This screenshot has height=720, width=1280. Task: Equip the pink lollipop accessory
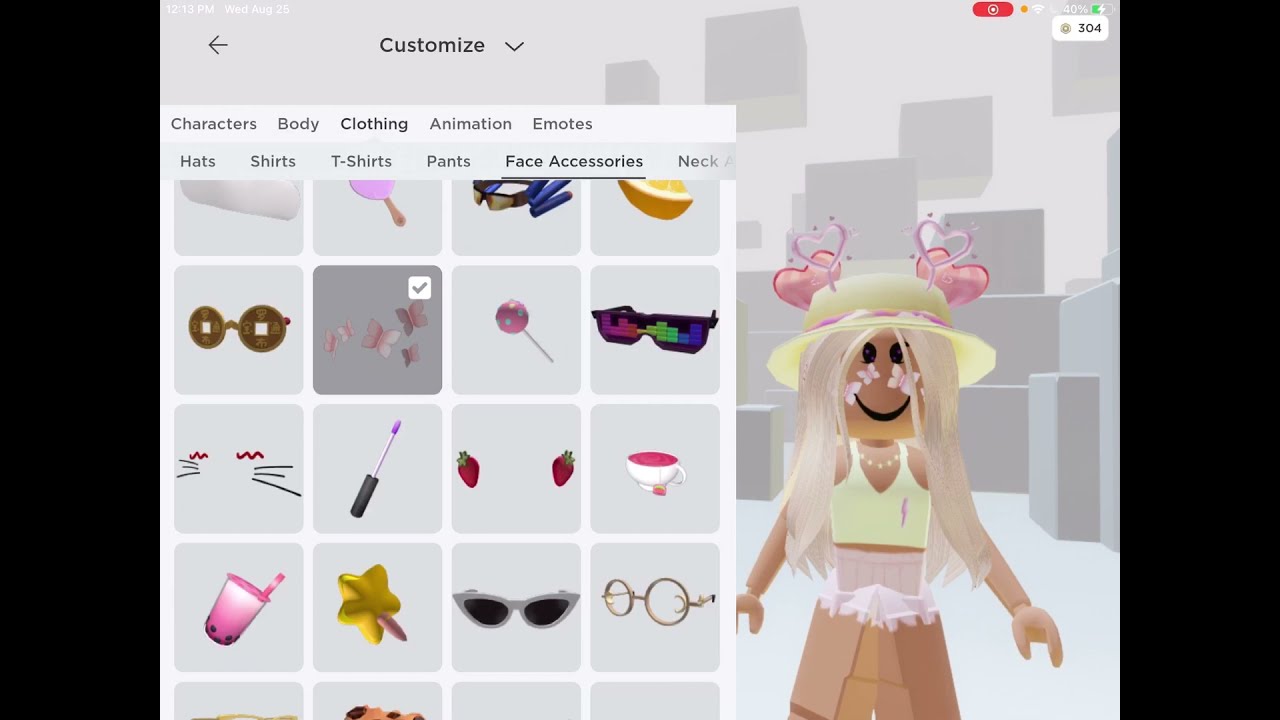516,330
